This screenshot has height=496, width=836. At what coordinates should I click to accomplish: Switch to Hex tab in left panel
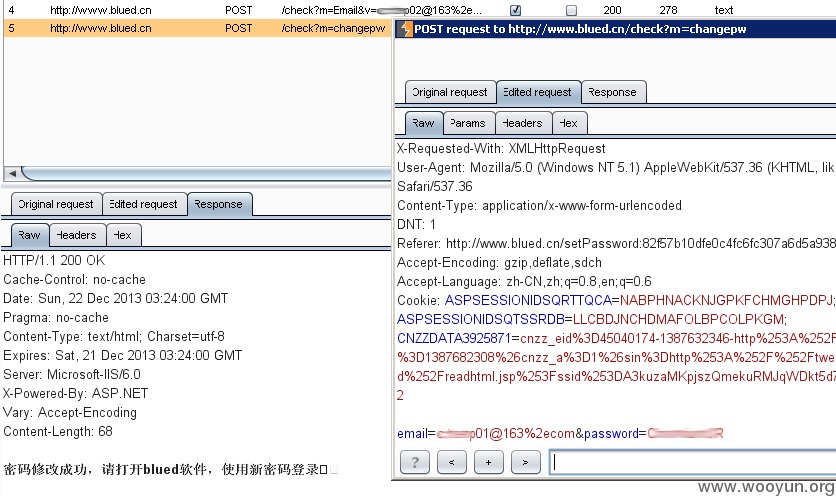123,235
